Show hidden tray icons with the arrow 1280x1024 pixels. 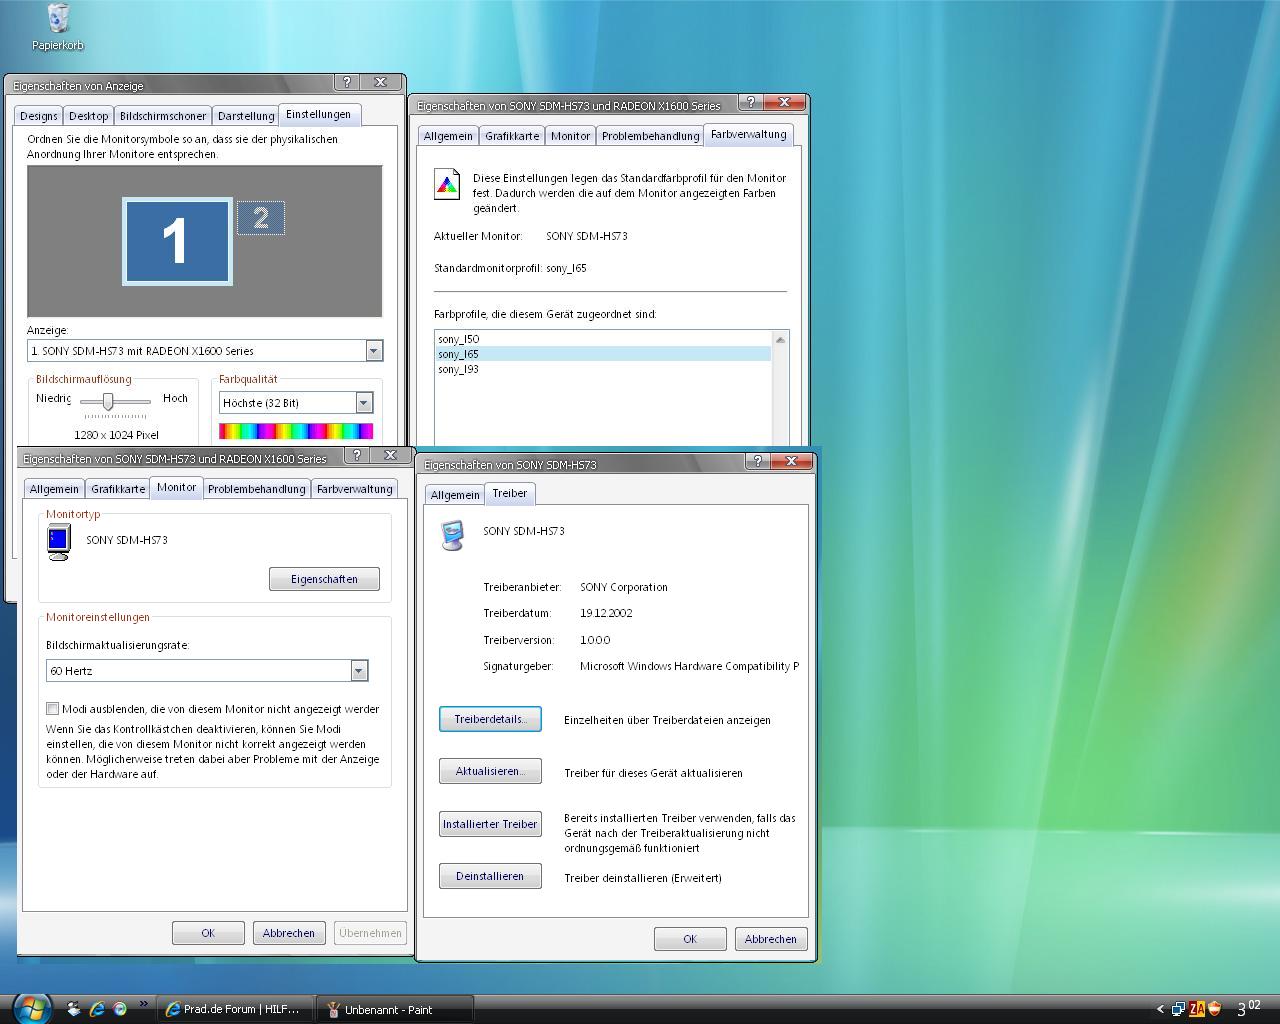[x=1160, y=1009]
